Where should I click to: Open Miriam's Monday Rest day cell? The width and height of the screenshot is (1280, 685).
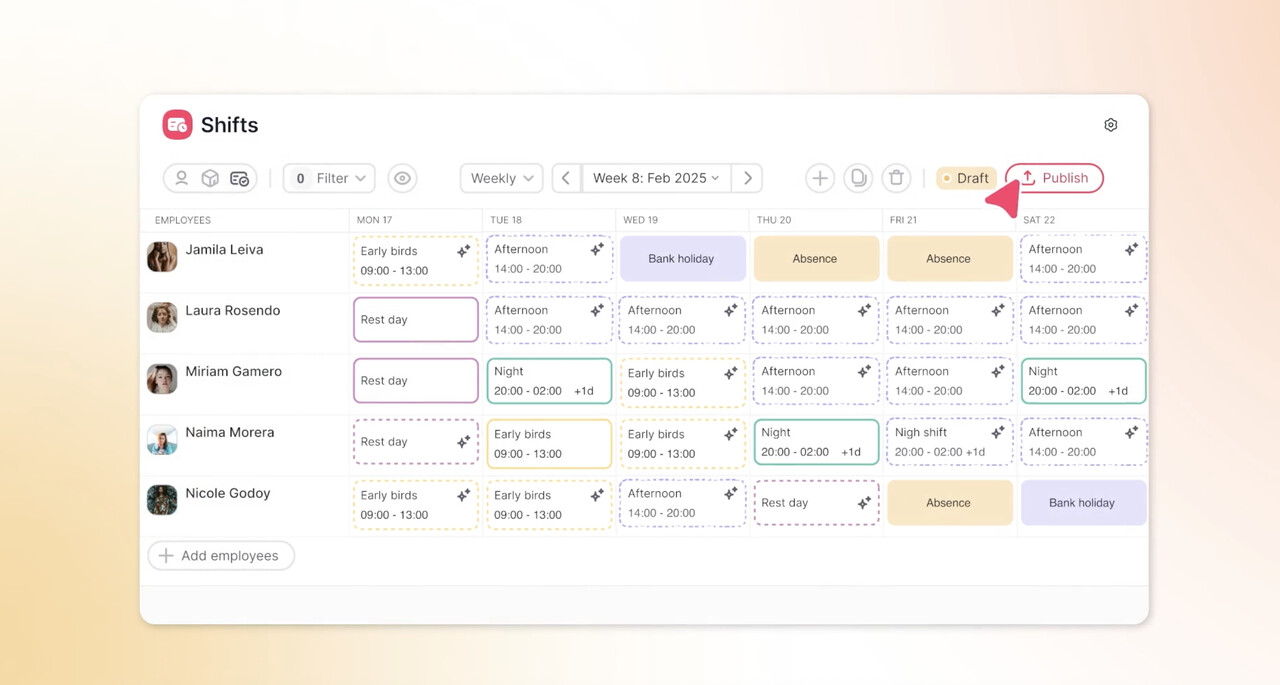pos(416,381)
